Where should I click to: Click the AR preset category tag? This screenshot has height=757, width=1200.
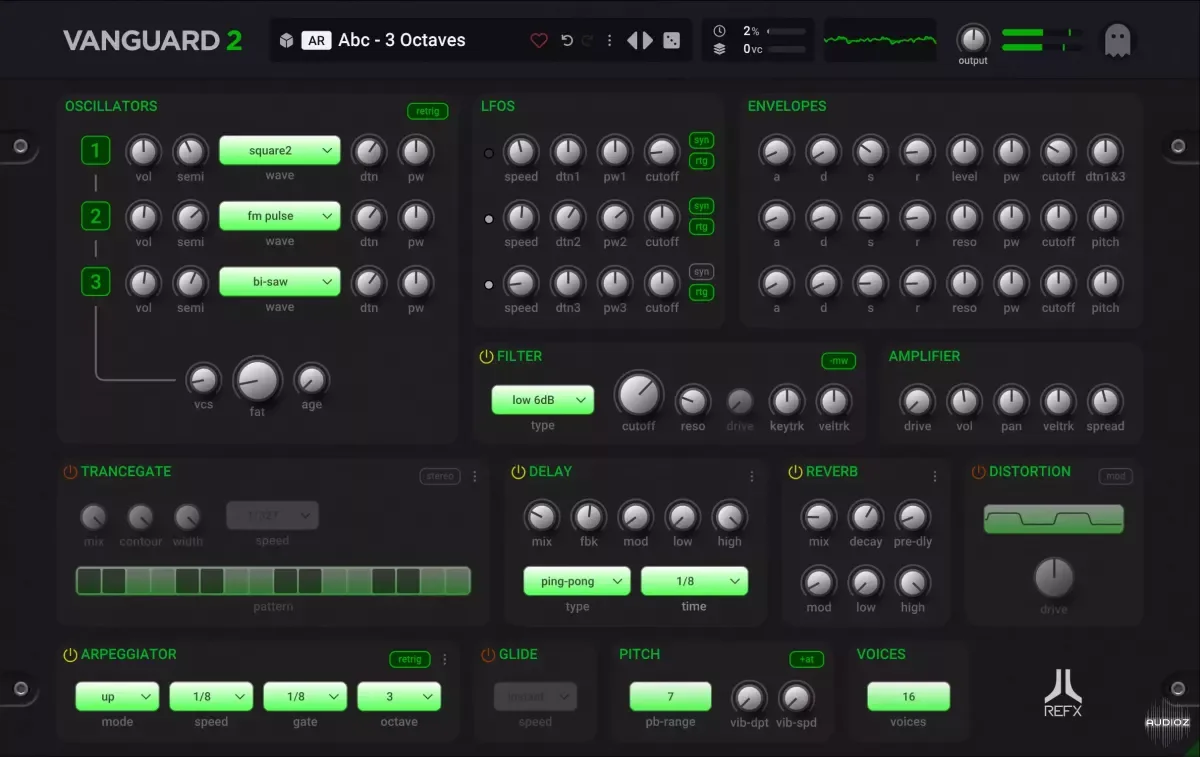click(317, 41)
